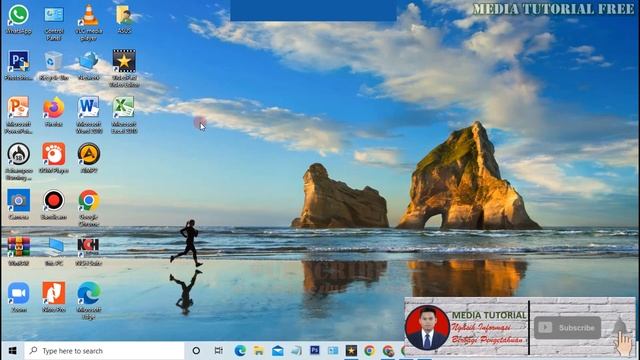
Task: Switch to Photoshop on the taskbar
Action: tap(315, 350)
